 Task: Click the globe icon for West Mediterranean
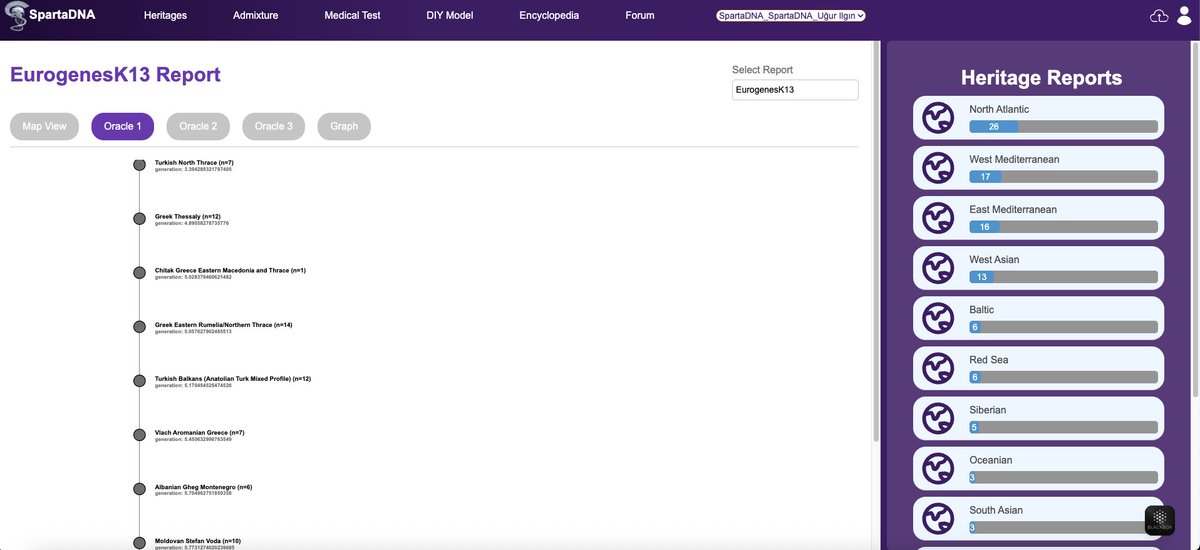click(938, 168)
